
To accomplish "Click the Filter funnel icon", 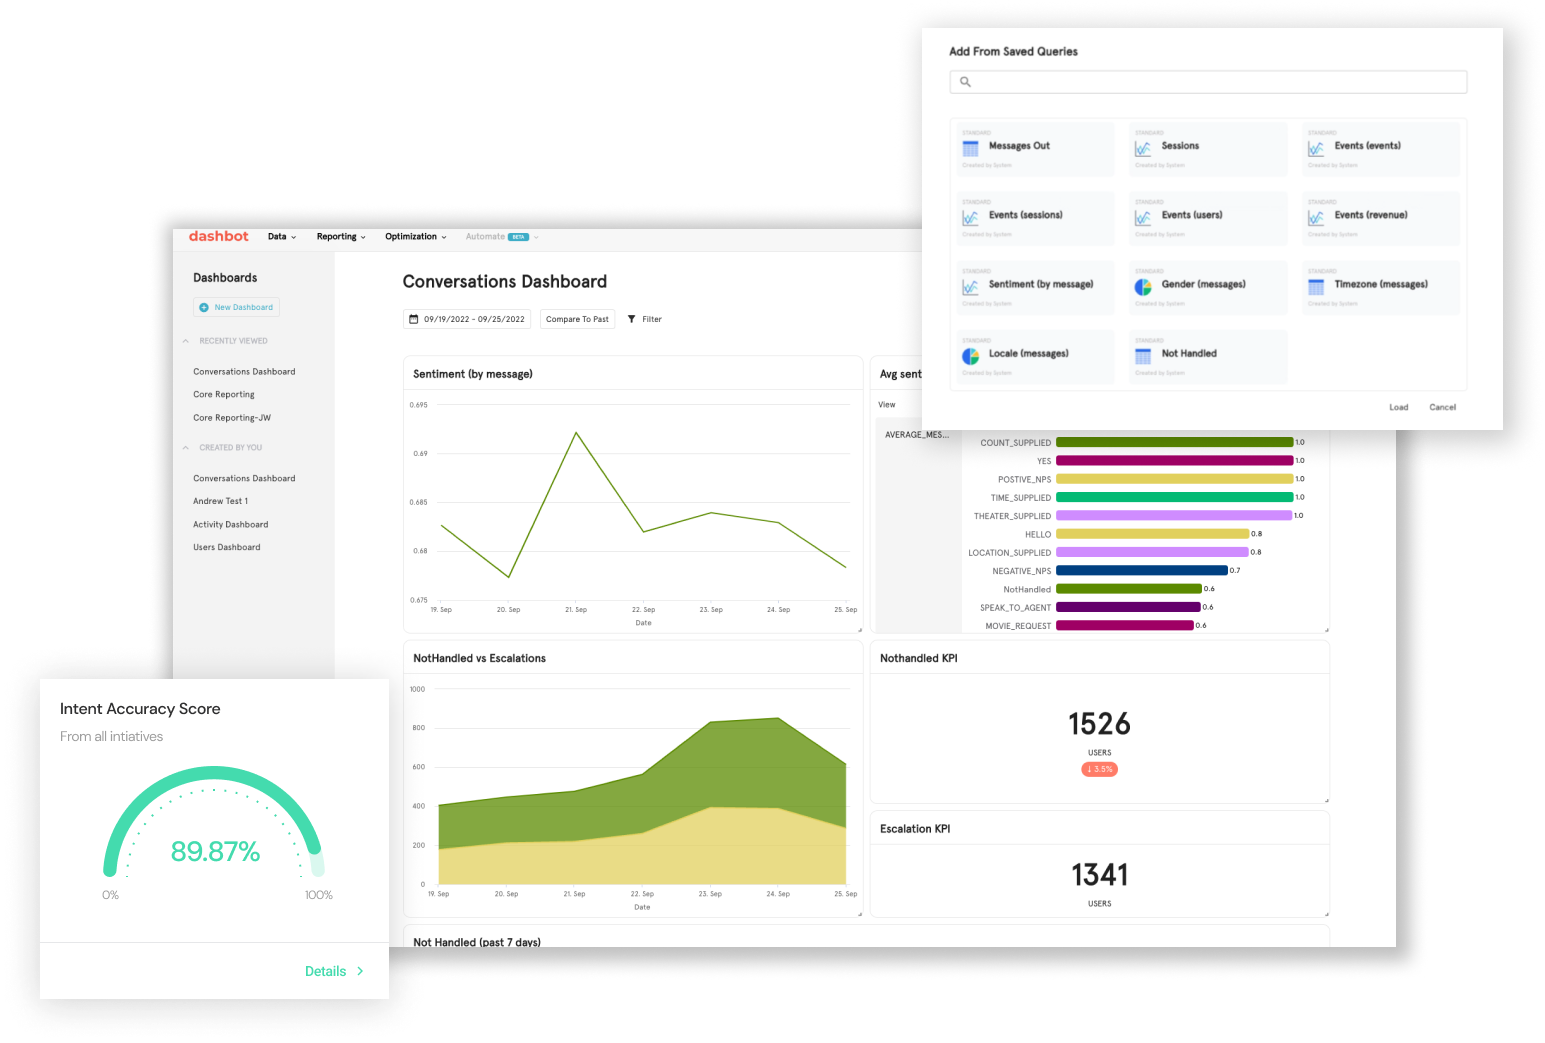I will pyautogui.click(x=632, y=319).
